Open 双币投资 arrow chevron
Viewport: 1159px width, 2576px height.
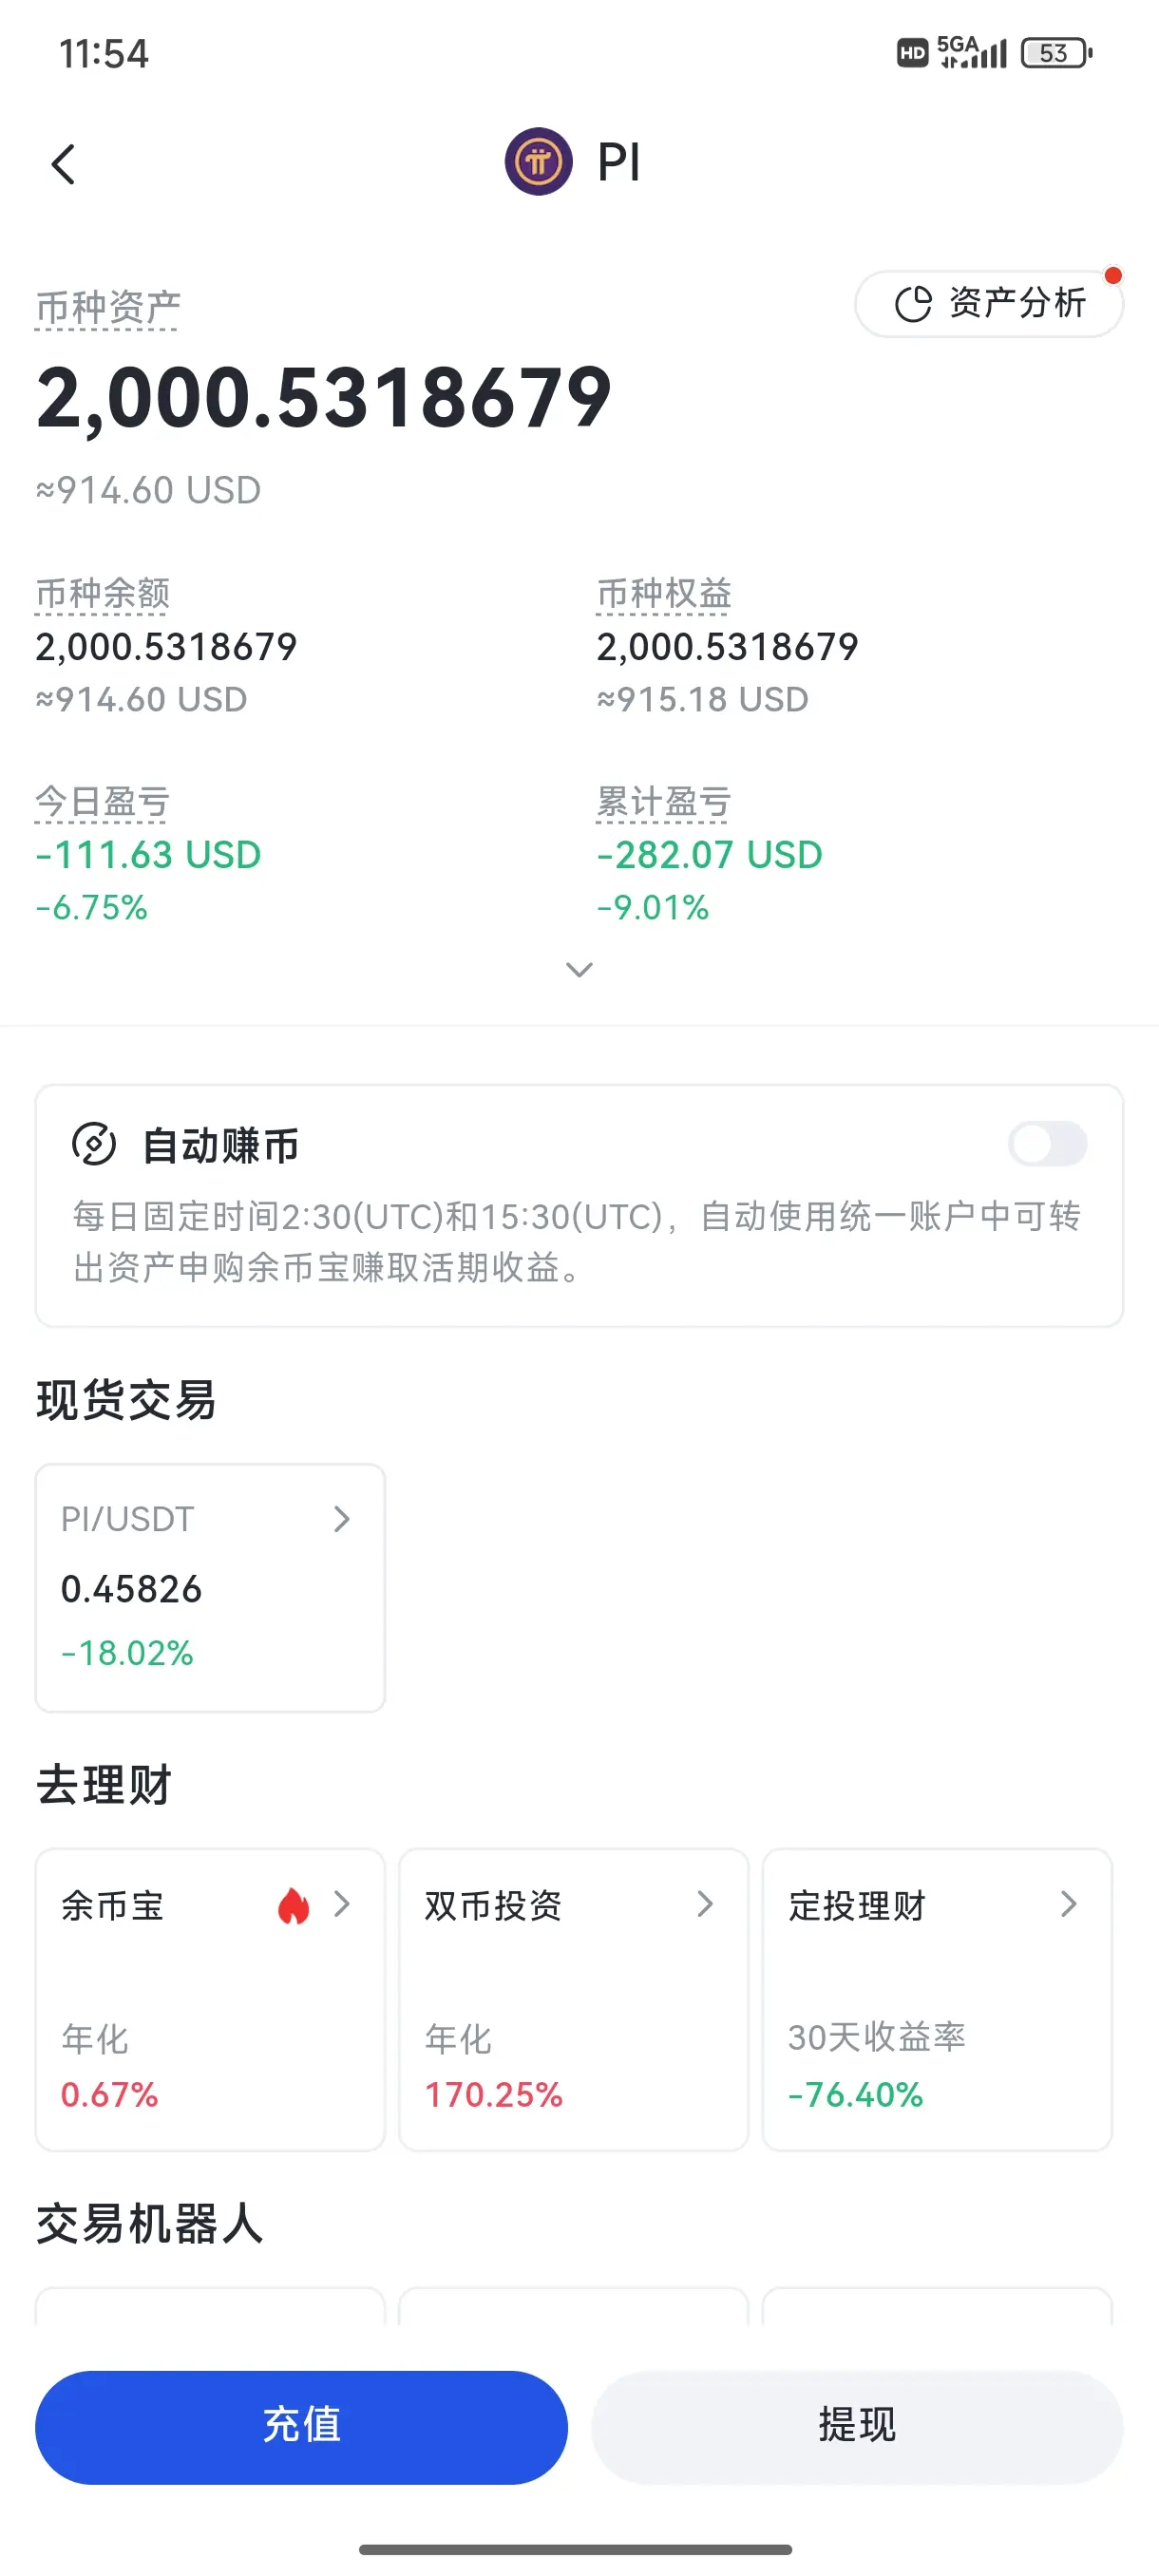[705, 1904]
